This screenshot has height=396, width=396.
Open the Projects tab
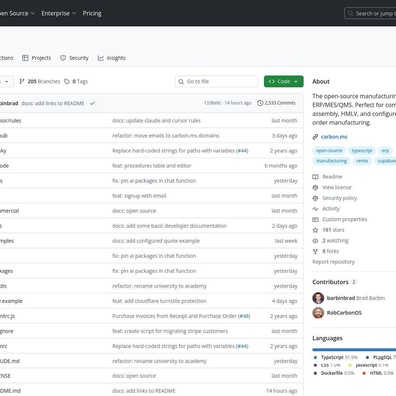36,58
